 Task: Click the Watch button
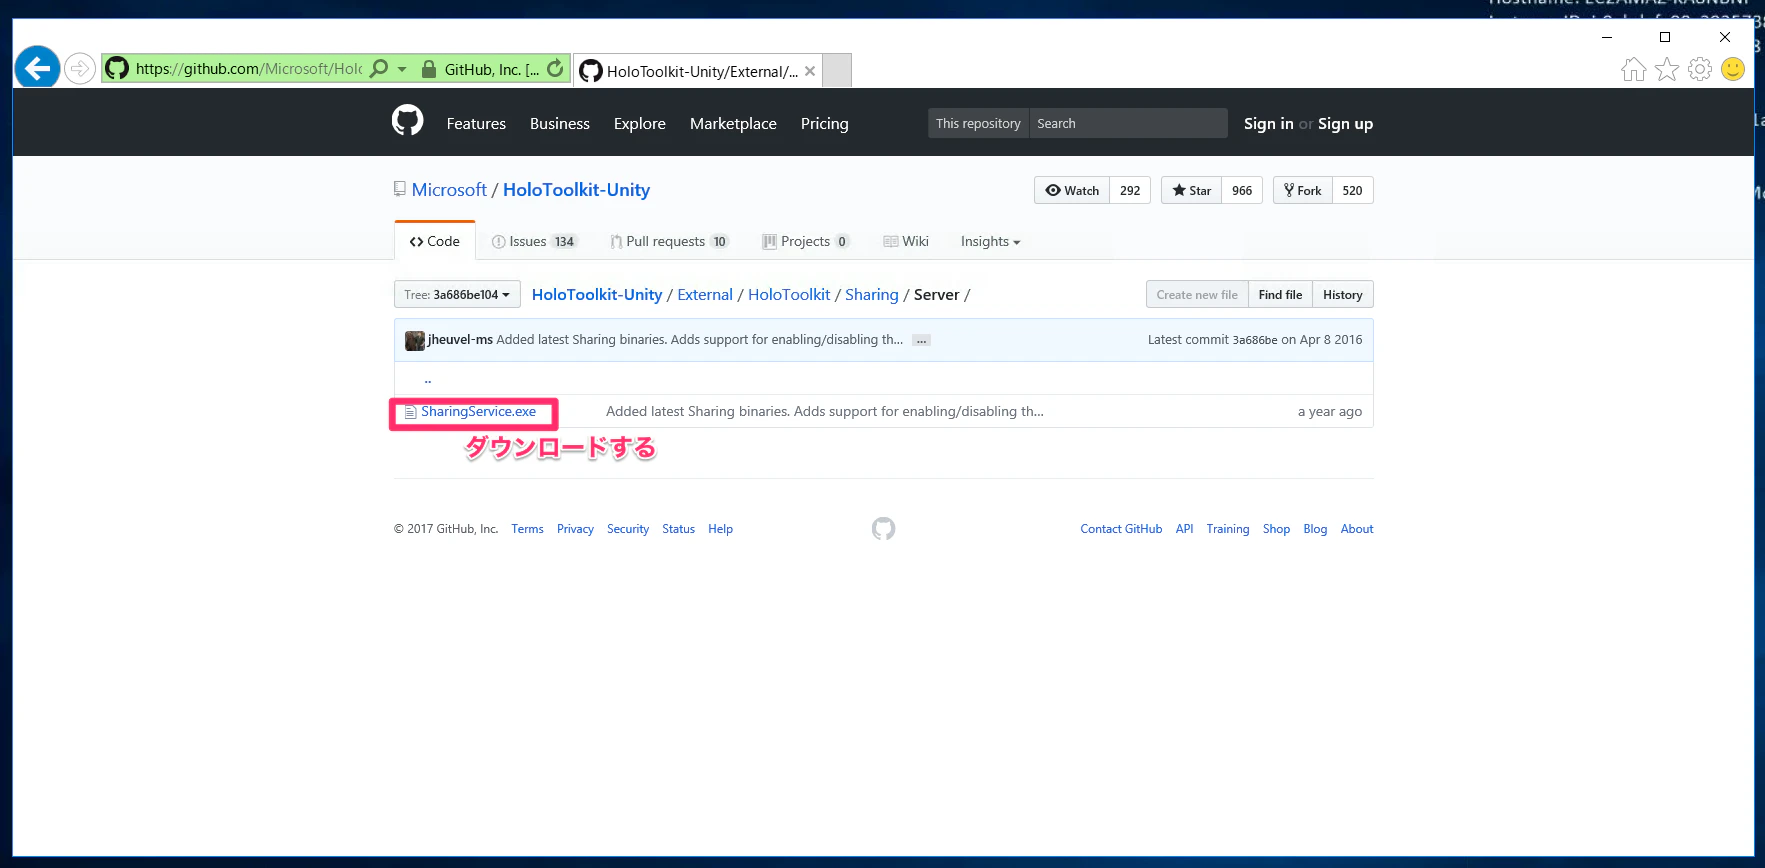tap(1072, 190)
